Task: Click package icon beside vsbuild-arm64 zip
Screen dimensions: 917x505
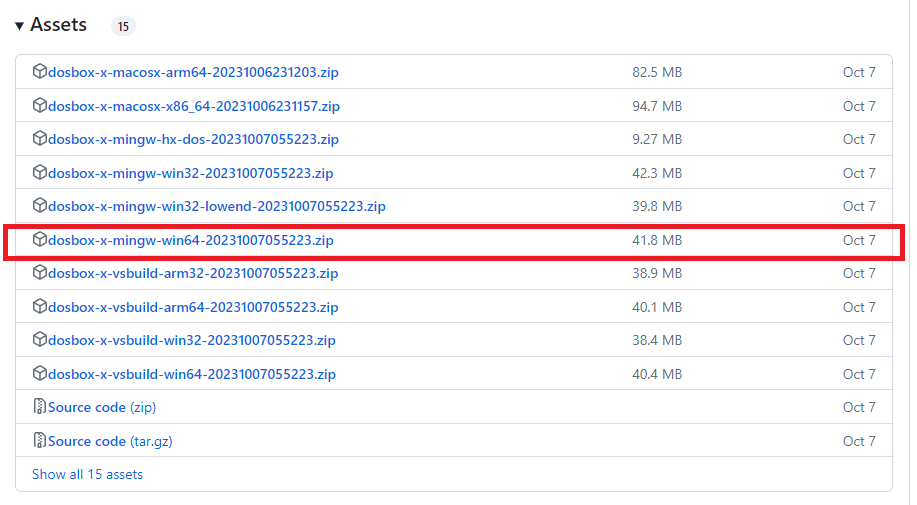Action: [x=39, y=306]
